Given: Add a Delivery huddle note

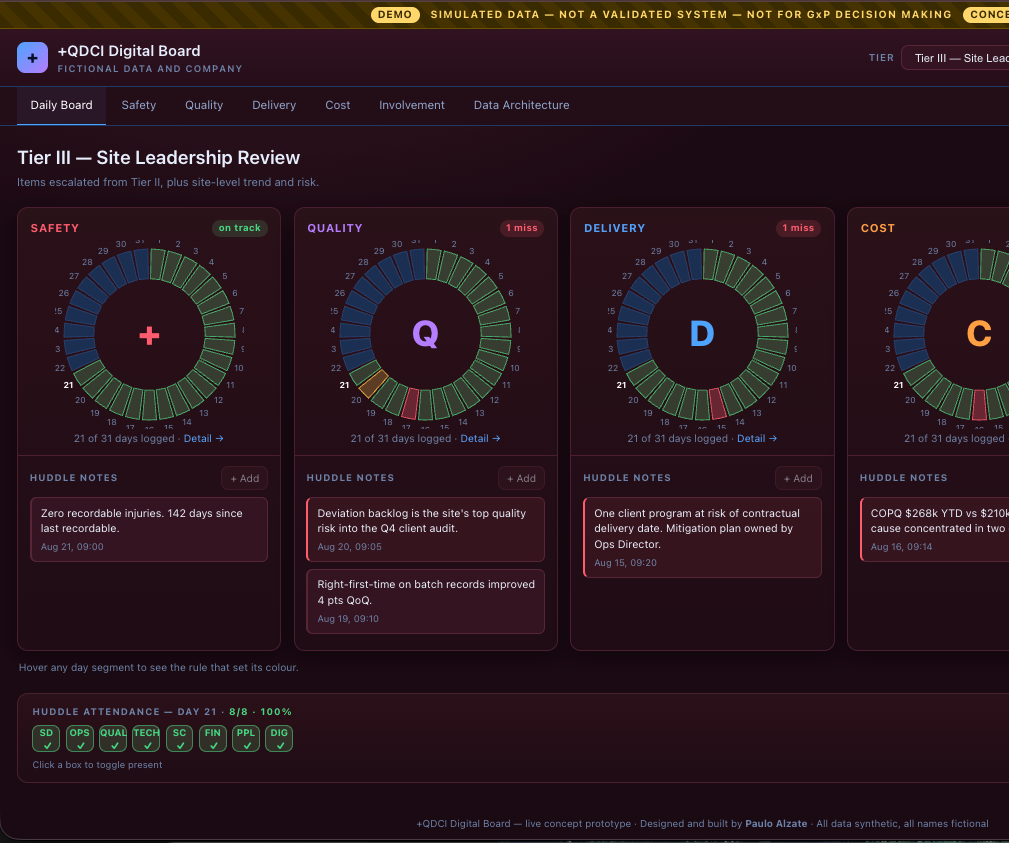Looking at the screenshot, I should pyautogui.click(x=798, y=478).
